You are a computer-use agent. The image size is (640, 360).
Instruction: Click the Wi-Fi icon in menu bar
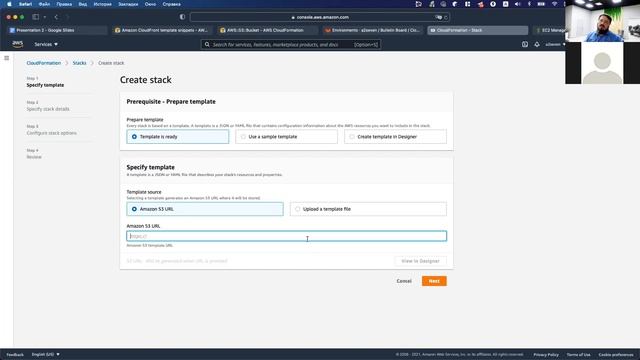[554, 4]
